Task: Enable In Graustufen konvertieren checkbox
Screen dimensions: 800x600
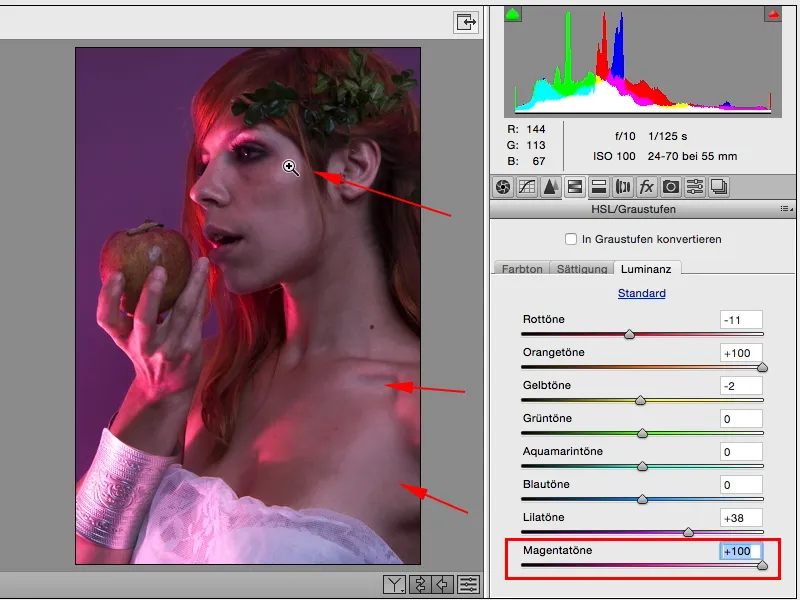Action: click(571, 239)
